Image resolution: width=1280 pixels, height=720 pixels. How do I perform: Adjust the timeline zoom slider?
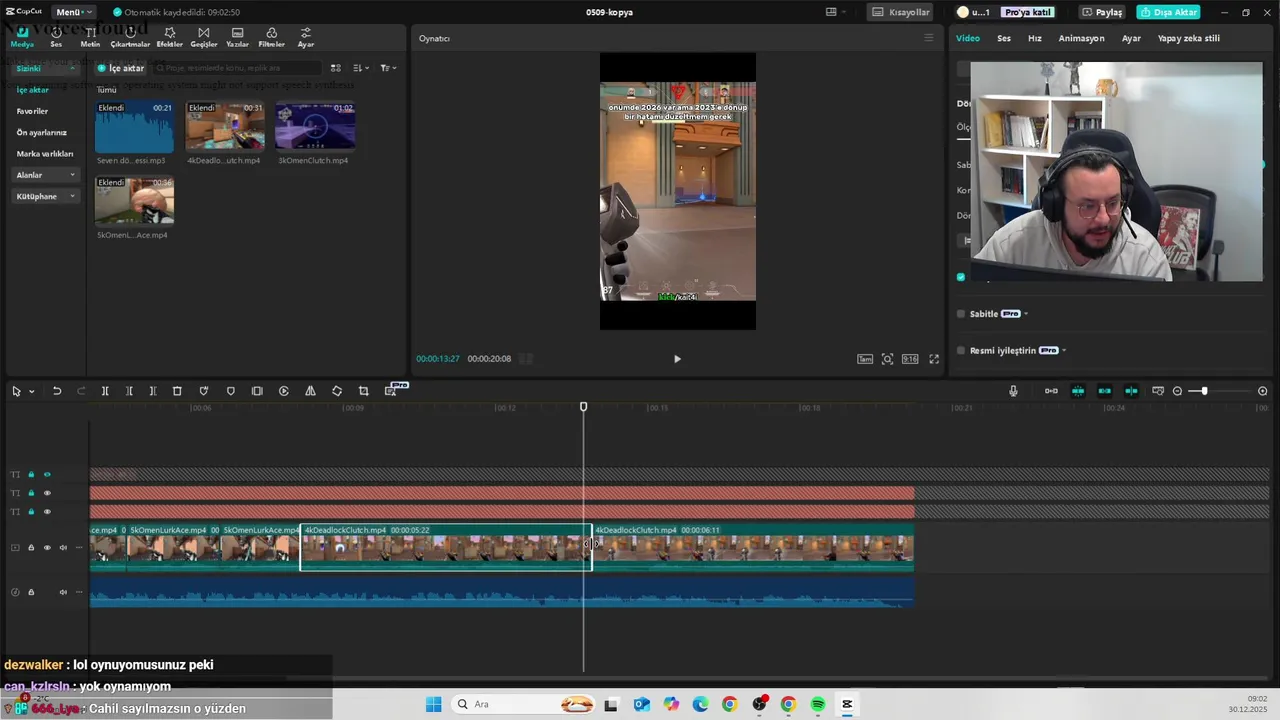coord(1204,391)
